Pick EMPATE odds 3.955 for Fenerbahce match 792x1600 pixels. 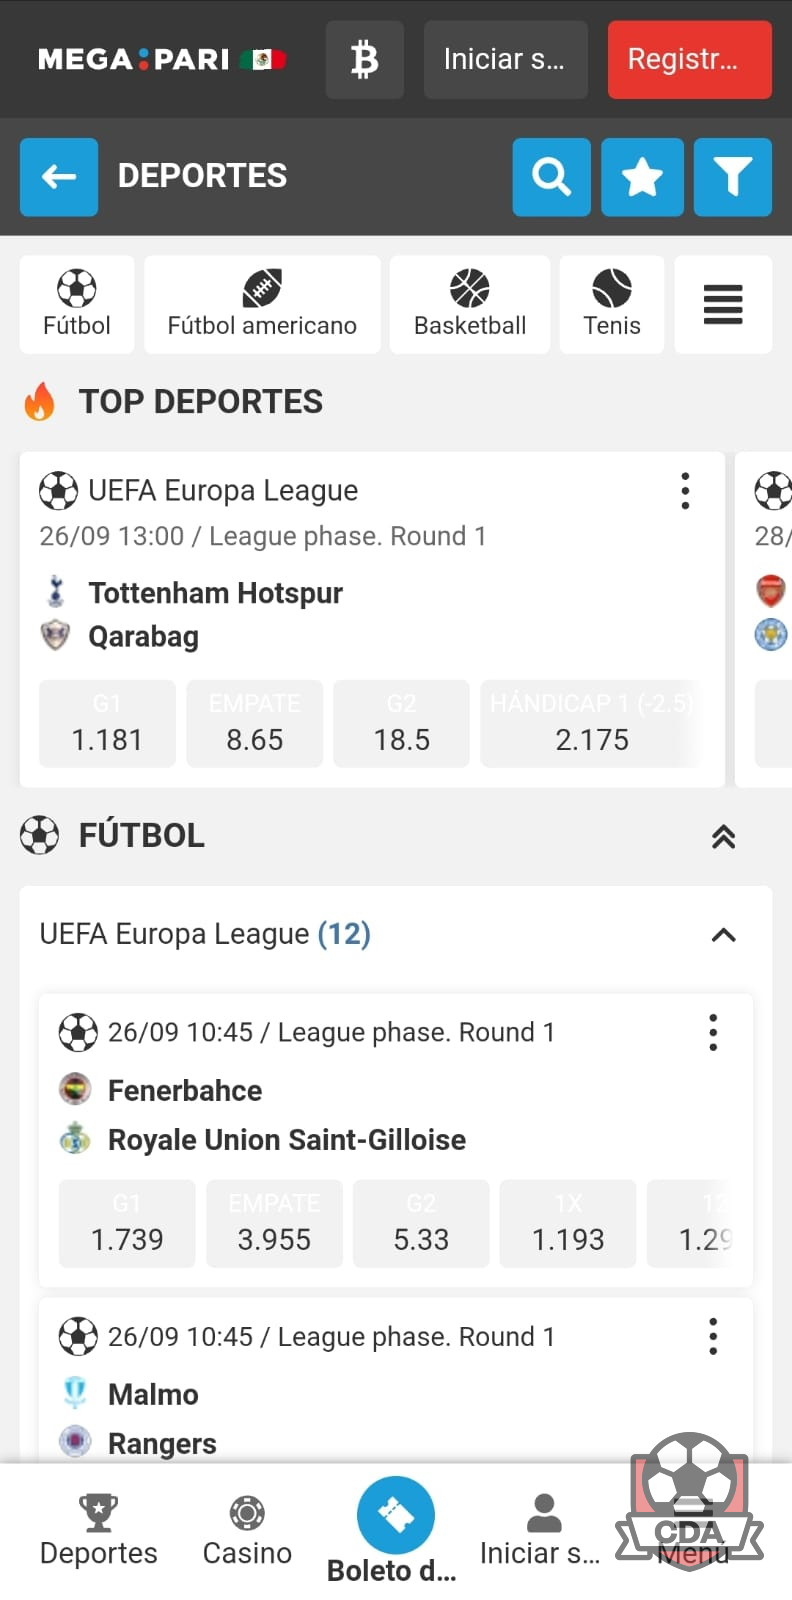point(274,1224)
